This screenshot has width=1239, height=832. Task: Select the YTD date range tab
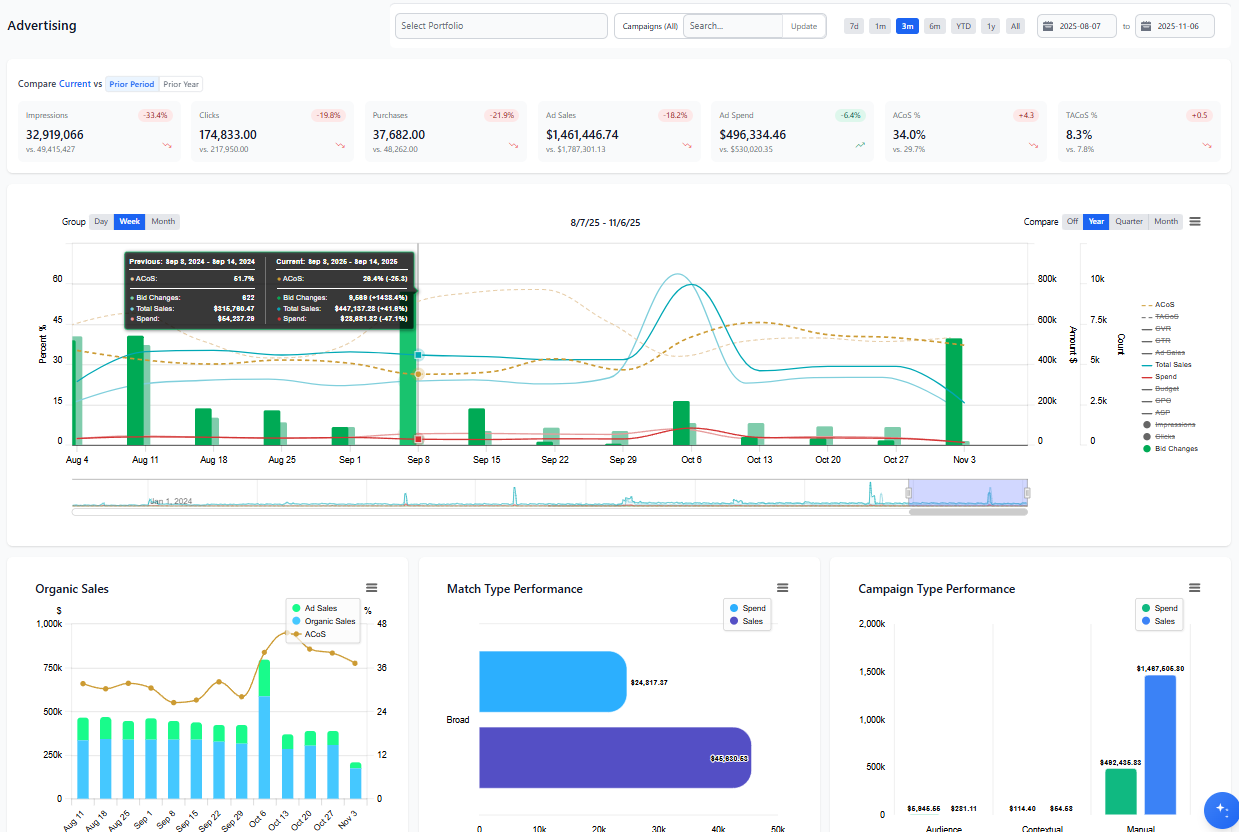[962, 25]
